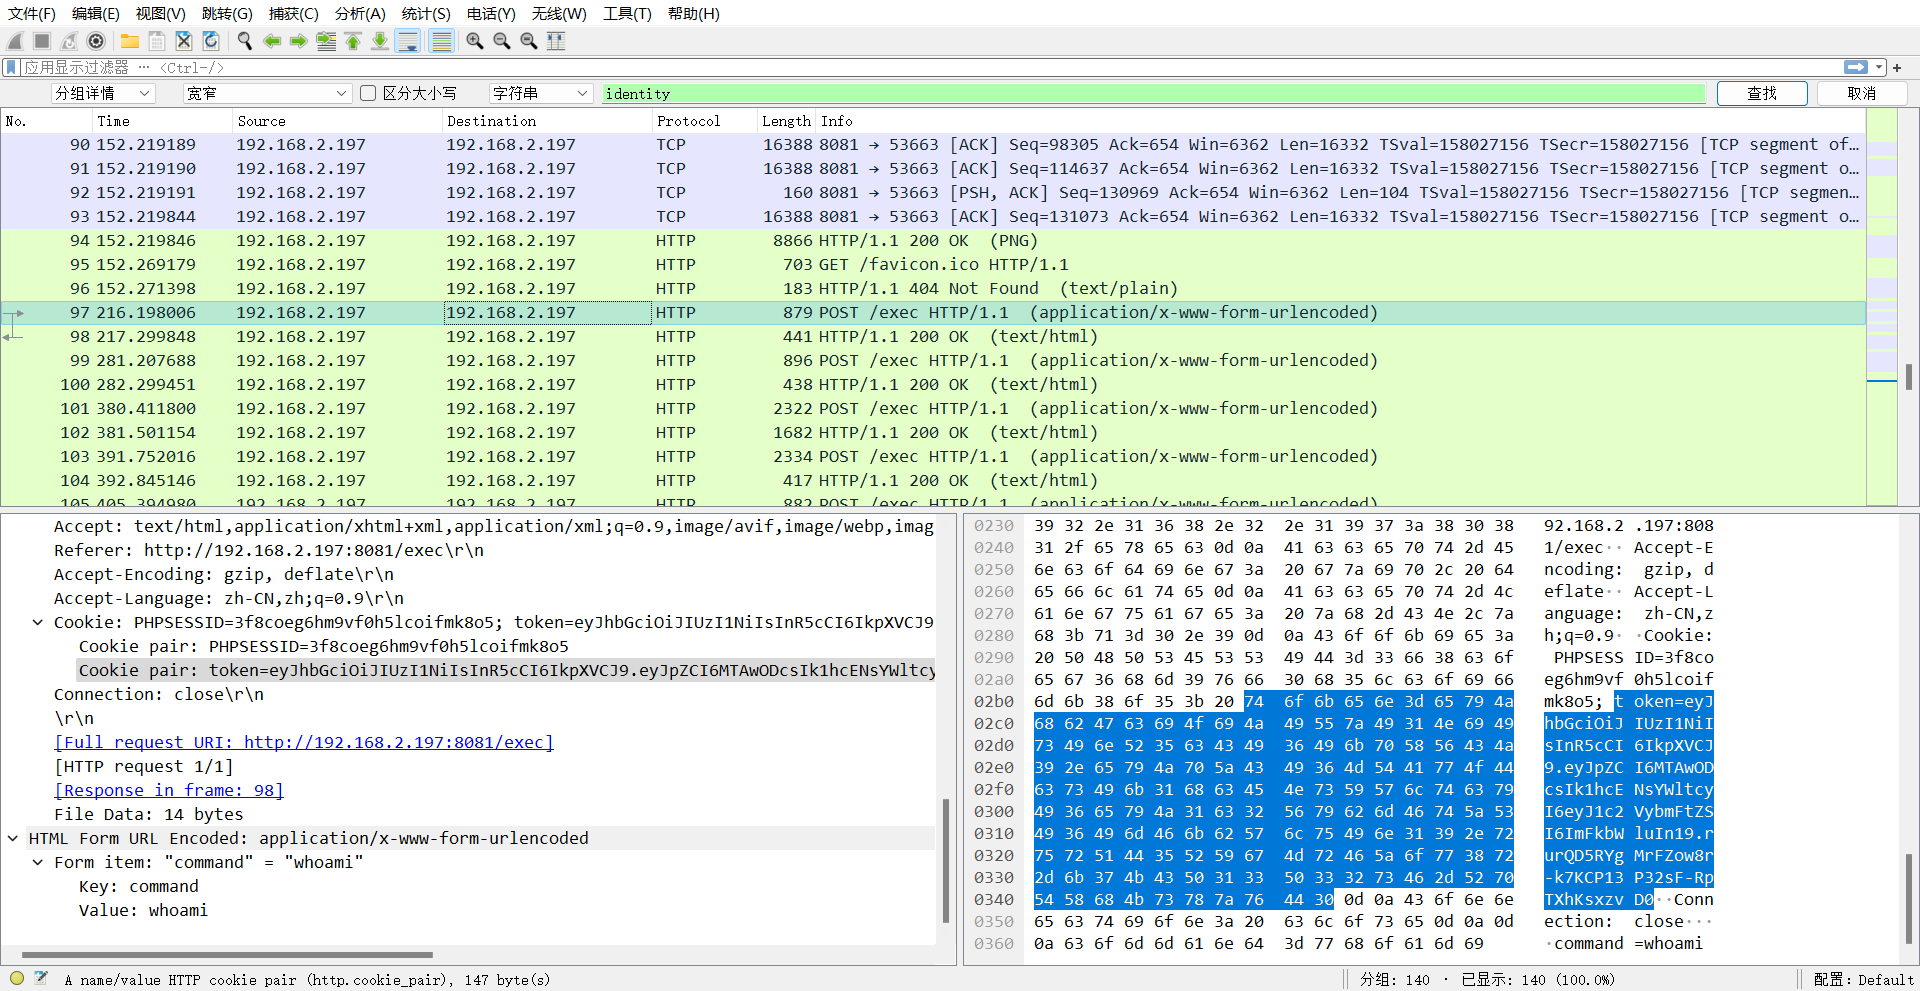Open 帮助(H) menu

[694, 14]
